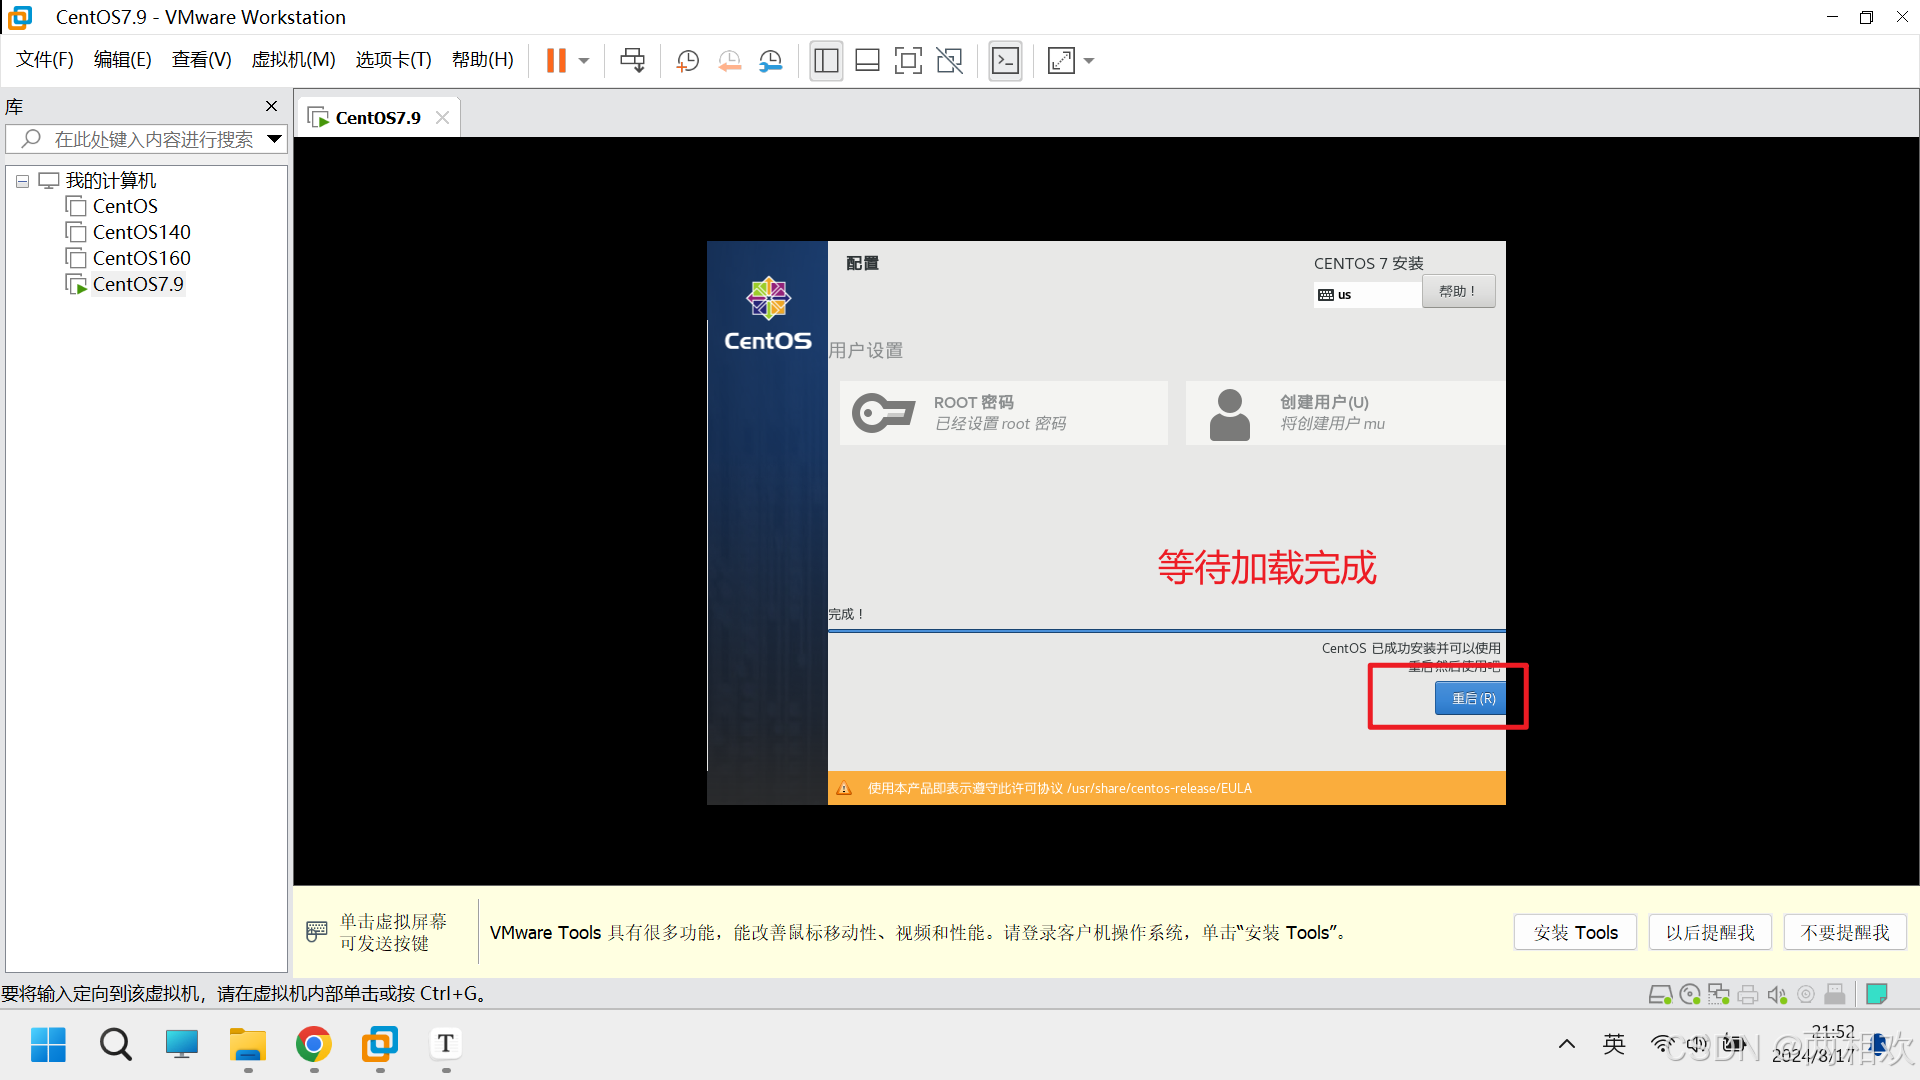Select the CentOS7.9 tab
The image size is (1920, 1080).
[x=377, y=118]
